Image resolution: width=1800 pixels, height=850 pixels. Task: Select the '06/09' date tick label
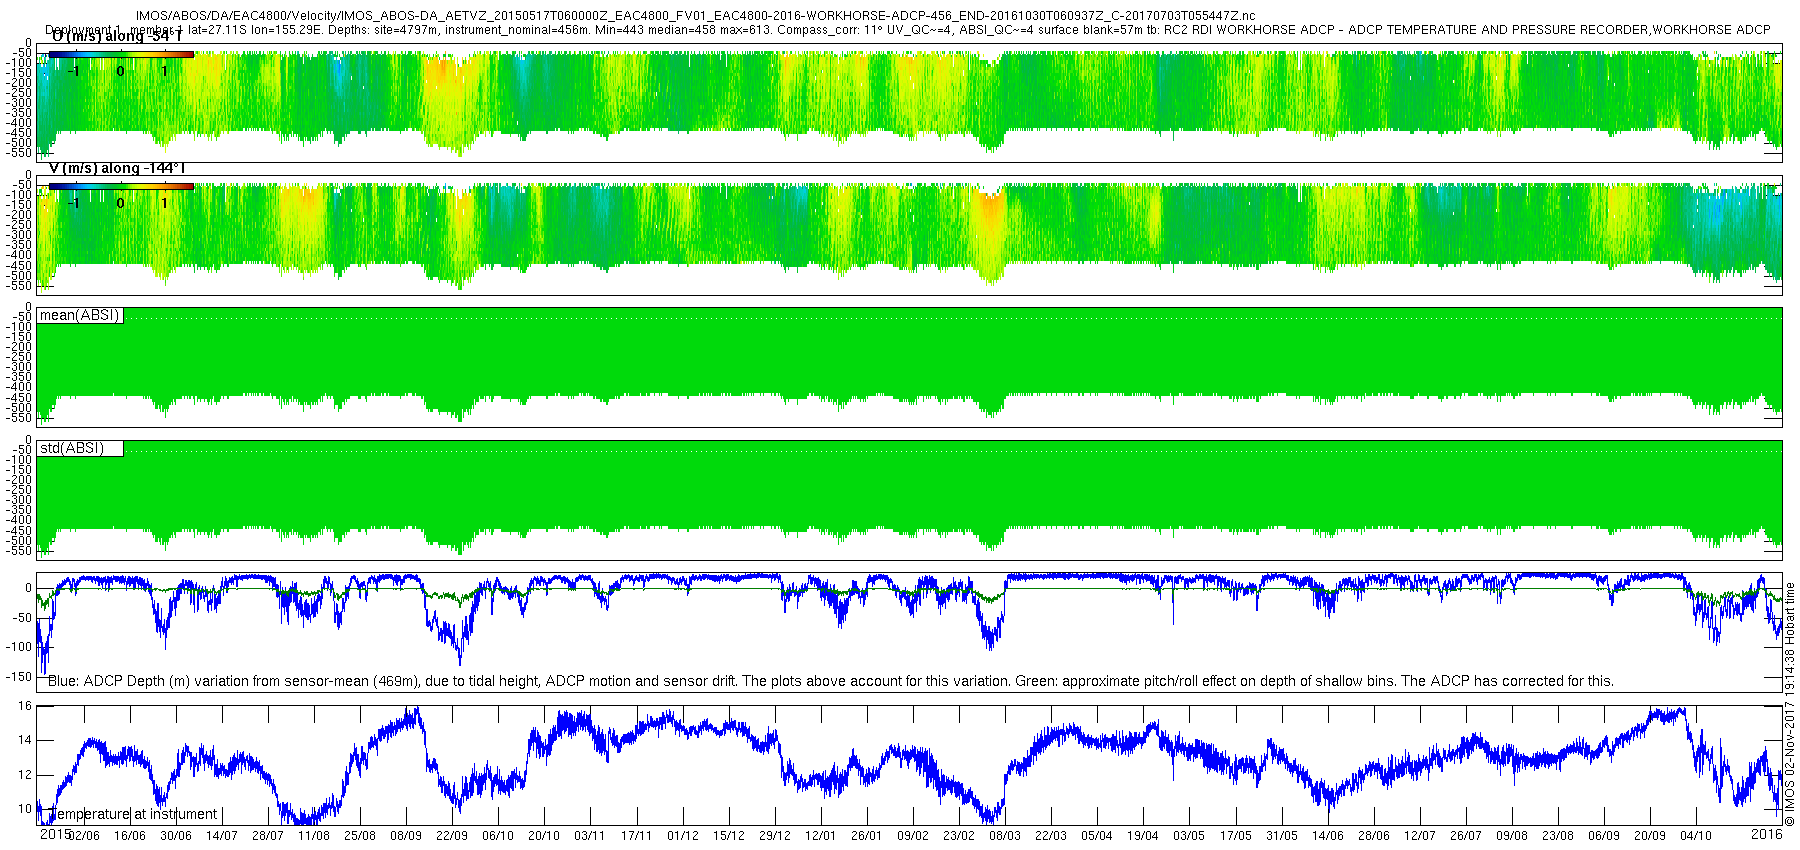[1604, 836]
